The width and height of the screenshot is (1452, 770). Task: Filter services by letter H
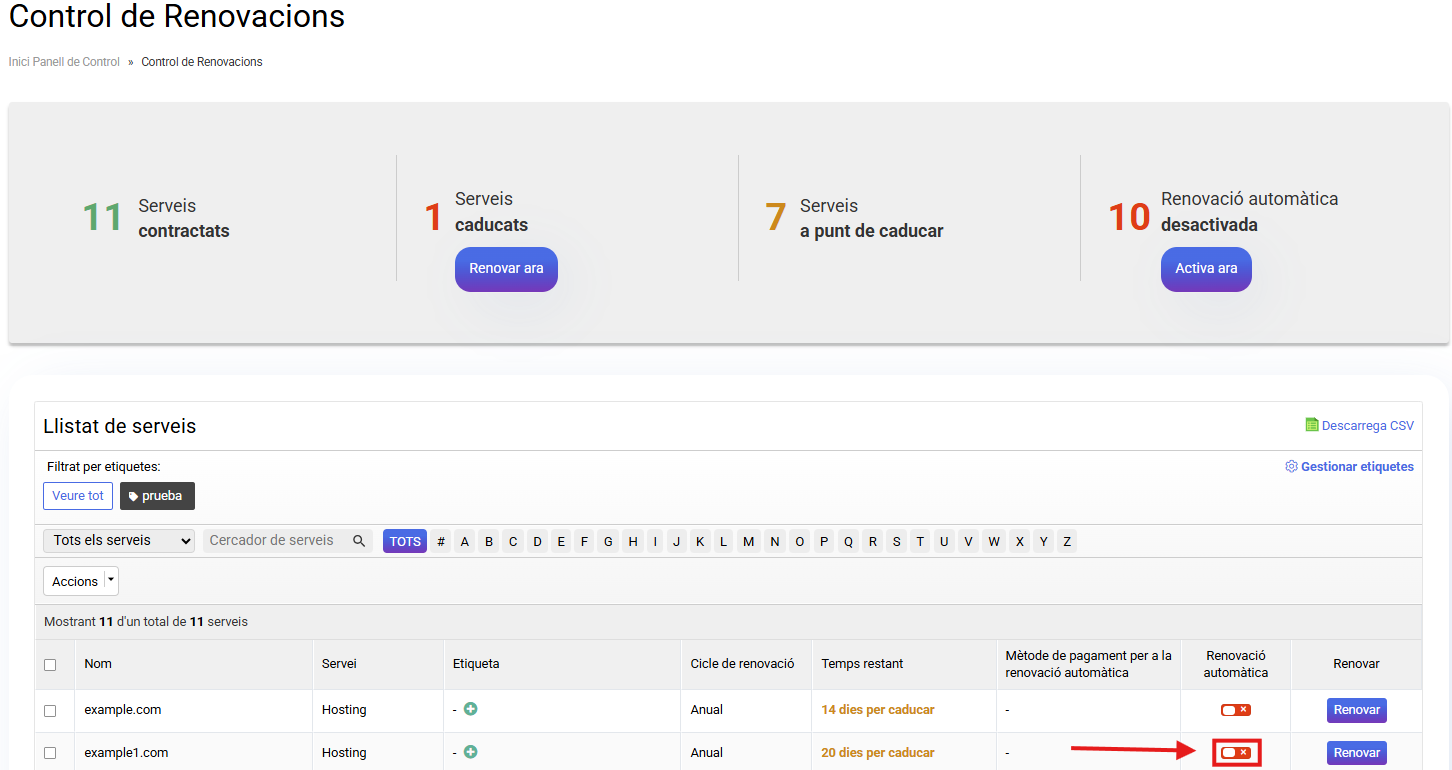(632, 541)
